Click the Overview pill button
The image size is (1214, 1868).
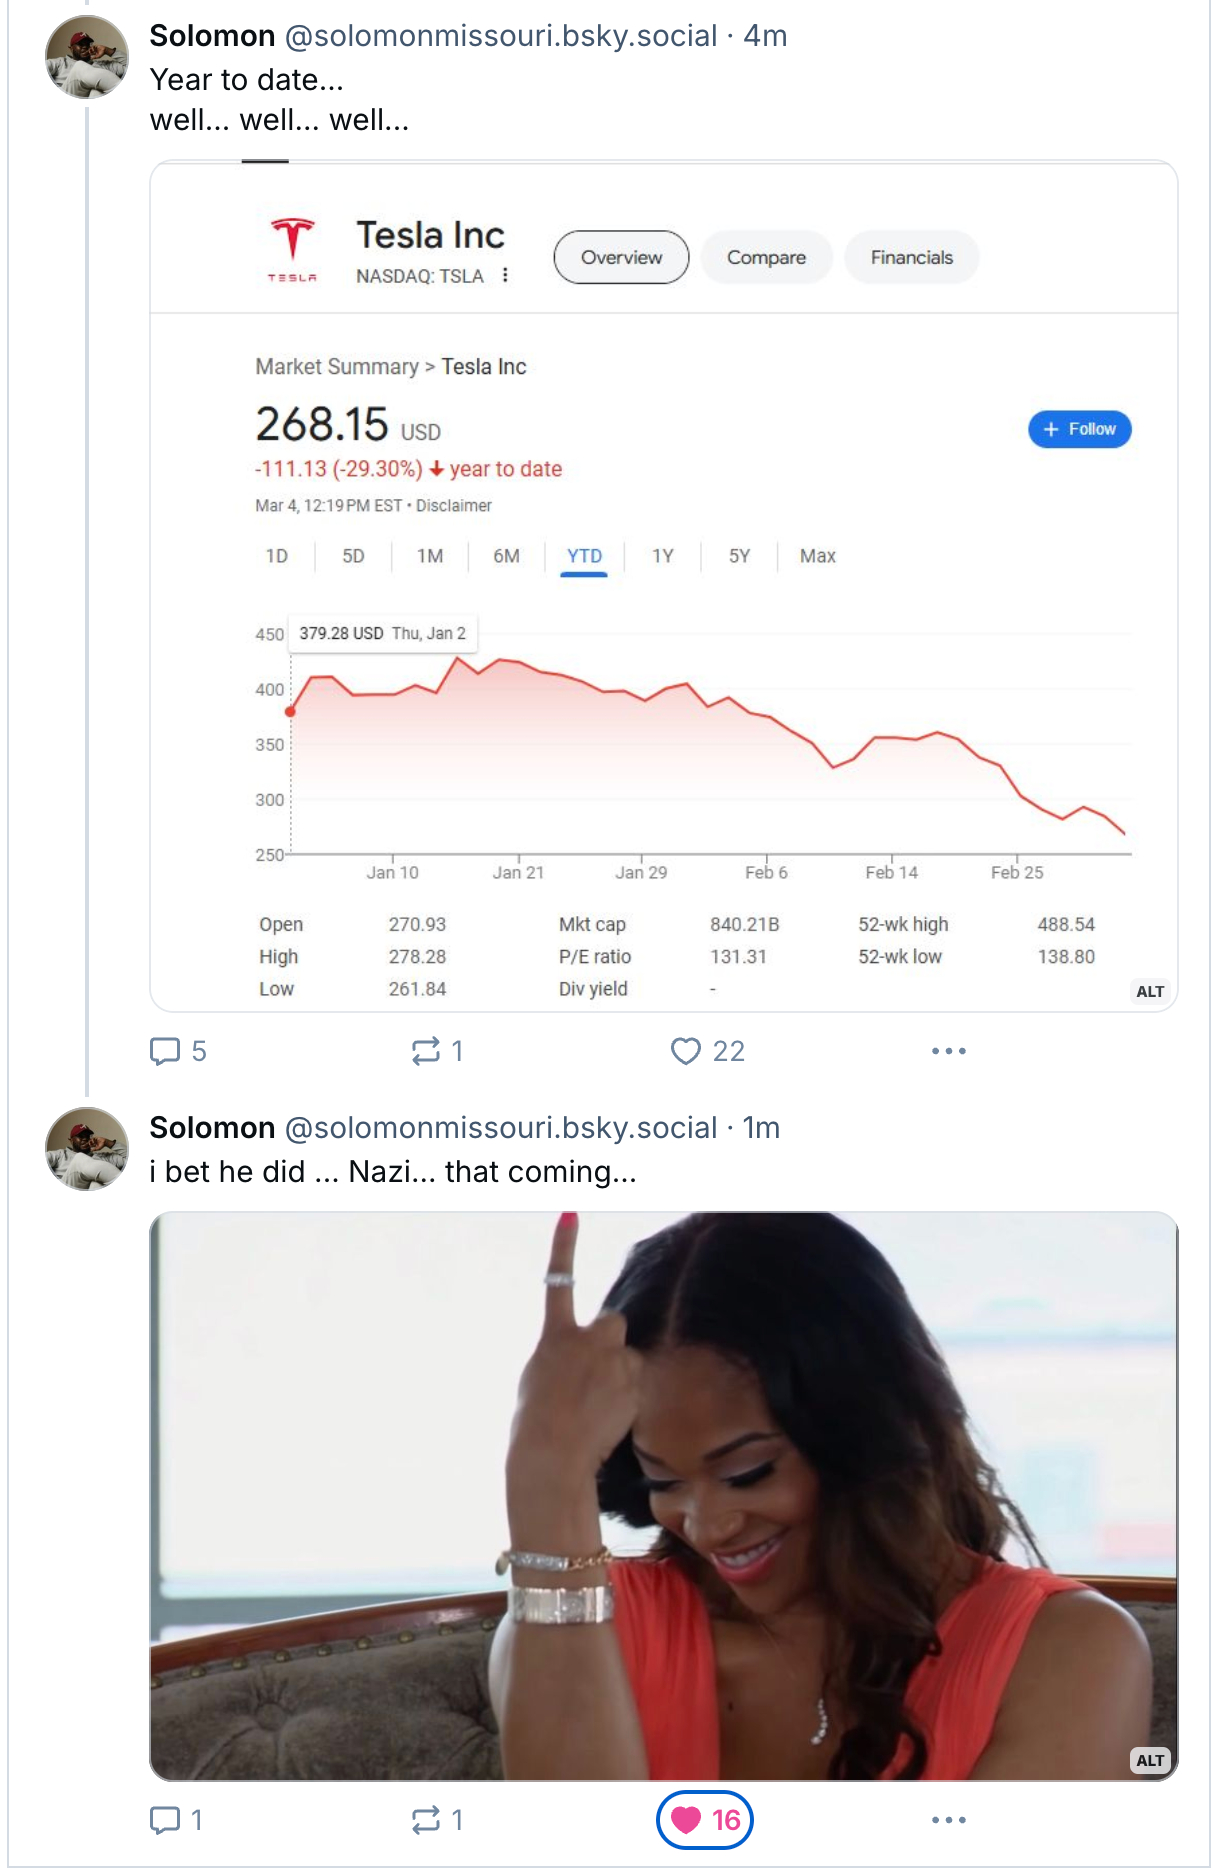click(x=621, y=257)
